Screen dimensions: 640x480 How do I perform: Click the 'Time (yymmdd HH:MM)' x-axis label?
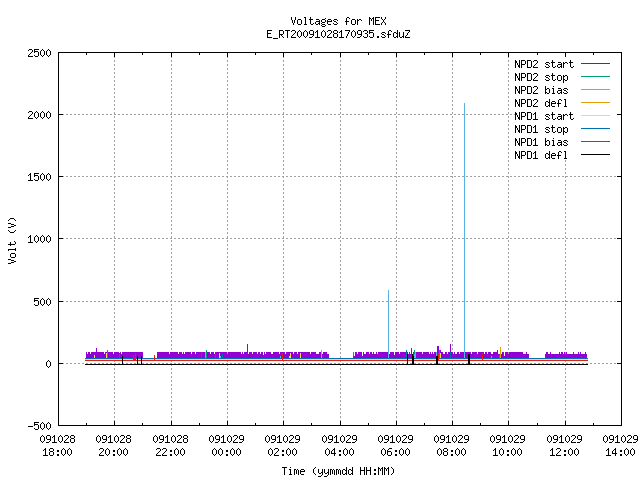click(338, 471)
